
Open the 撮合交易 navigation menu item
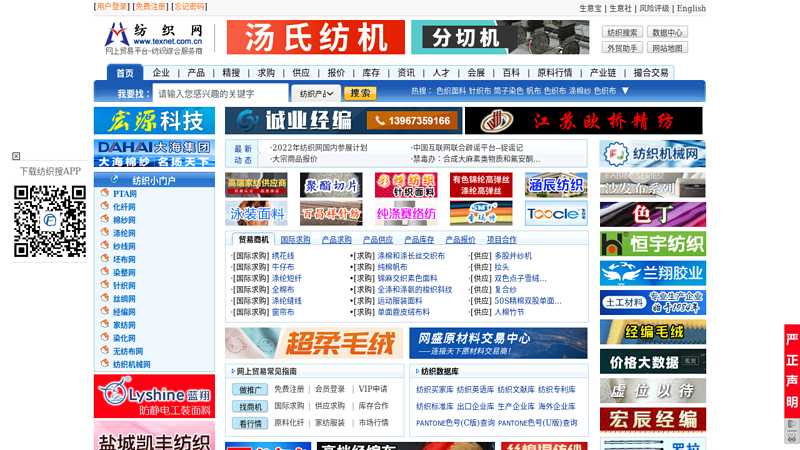pyautogui.click(x=651, y=73)
